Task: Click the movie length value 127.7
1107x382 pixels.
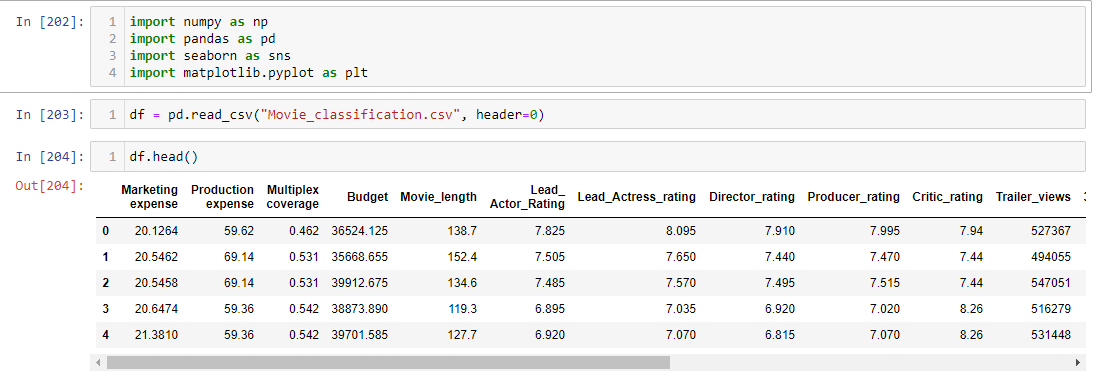Action: click(462, 335)
